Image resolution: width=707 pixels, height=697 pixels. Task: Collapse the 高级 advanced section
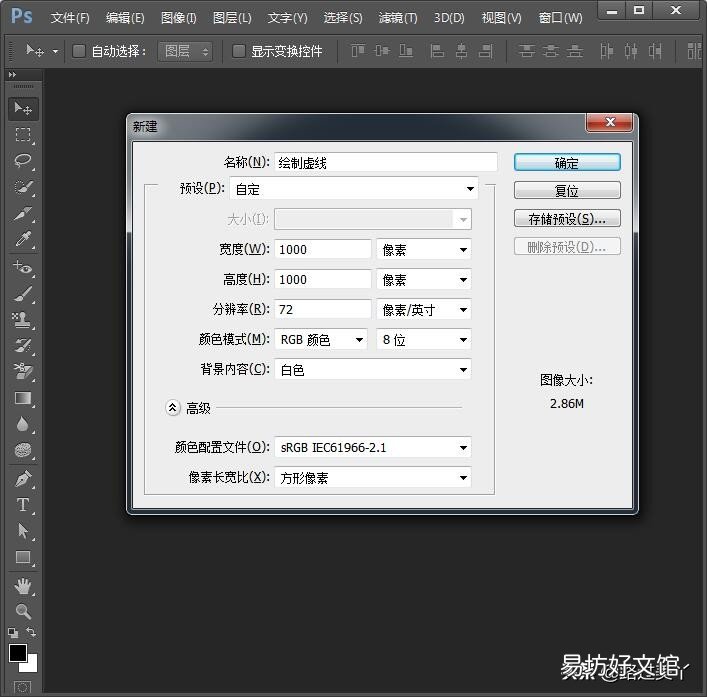click(x=172, y=408)
